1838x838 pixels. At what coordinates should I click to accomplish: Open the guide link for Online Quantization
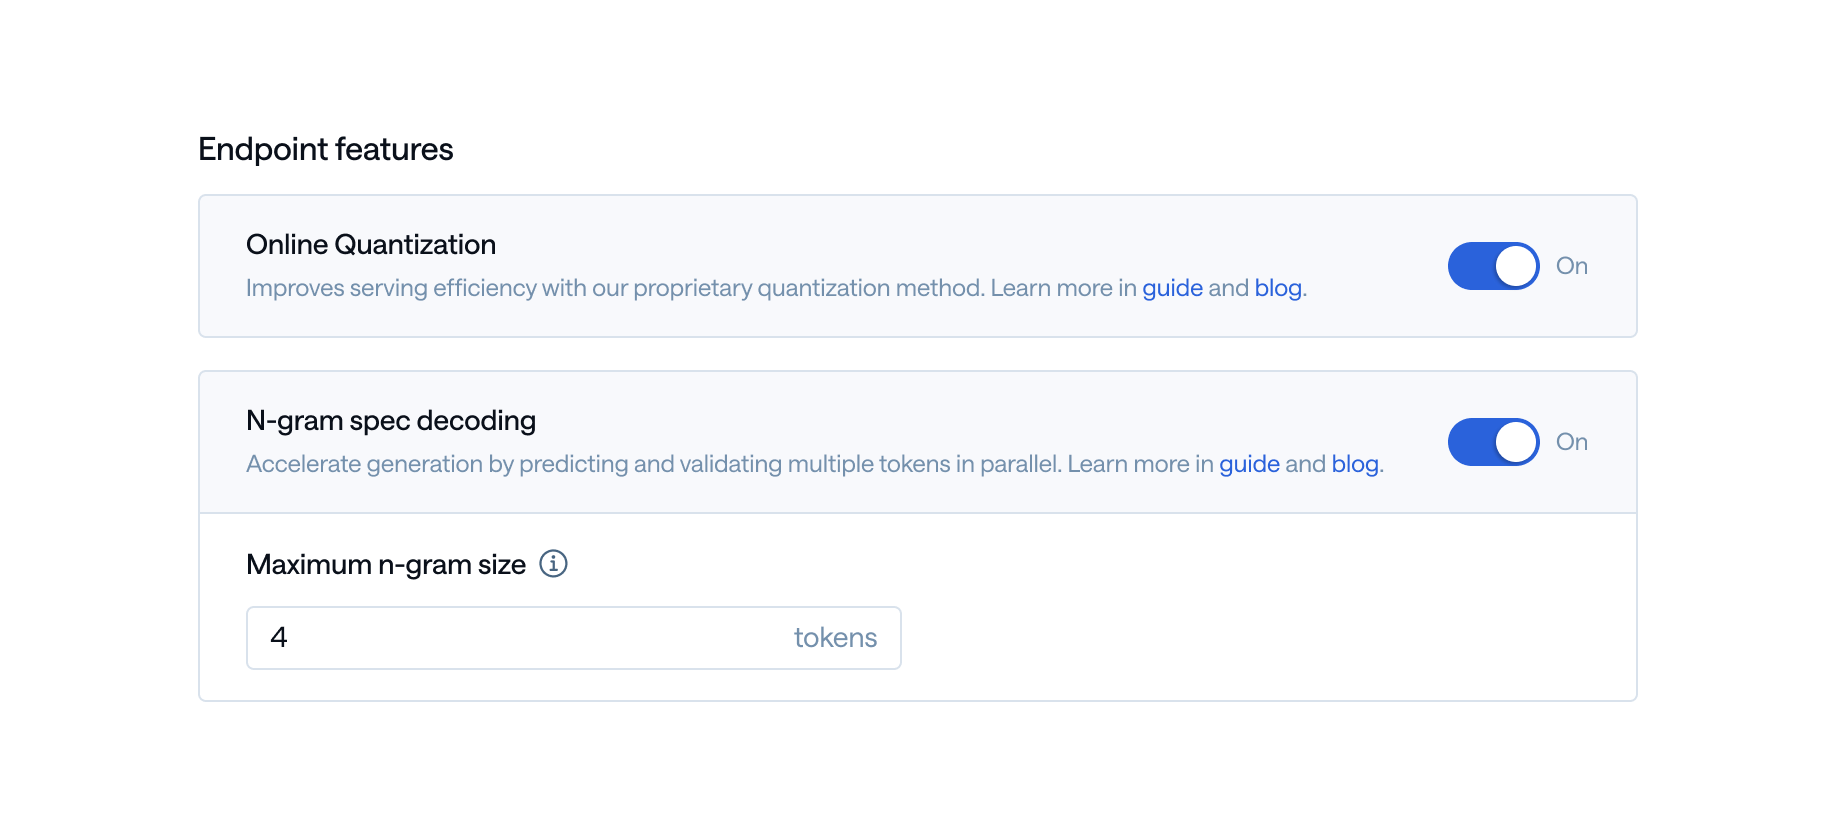[1172, 288]
